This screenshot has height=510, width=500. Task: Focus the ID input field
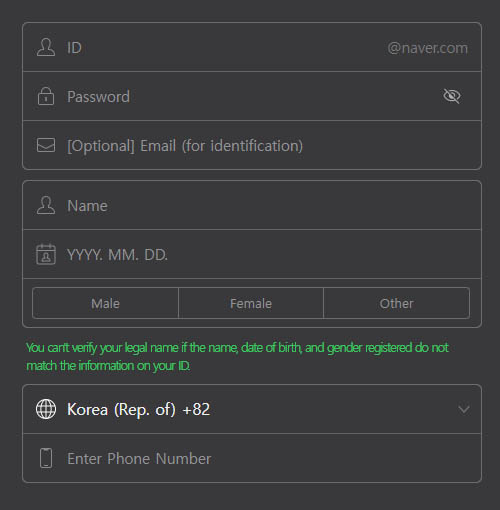(225, 48)
